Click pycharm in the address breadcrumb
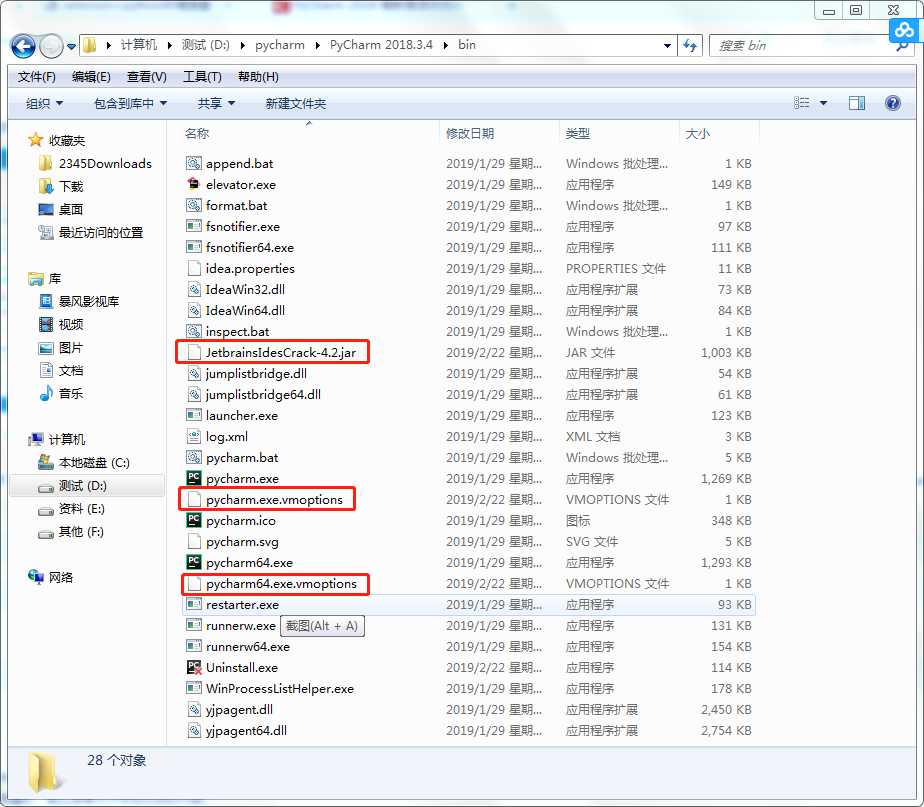 click(x=280, y=45)
